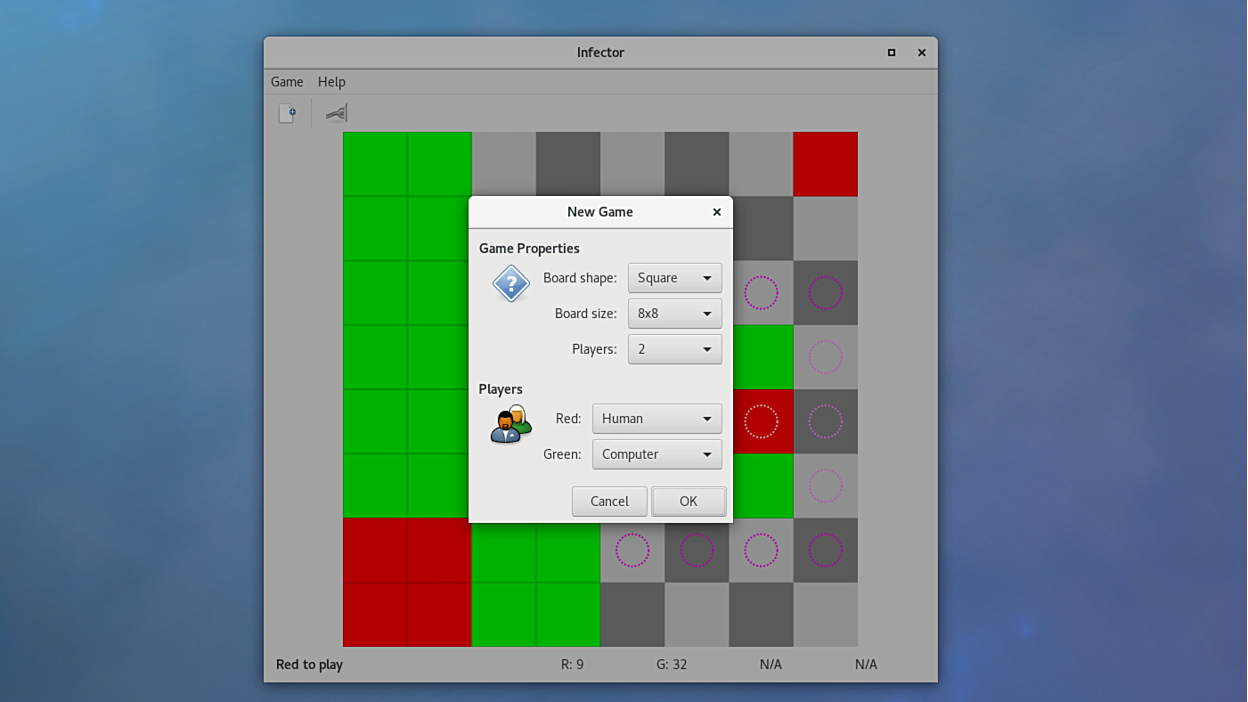Start a new game from the toolbar

click(x=287, y=112)
